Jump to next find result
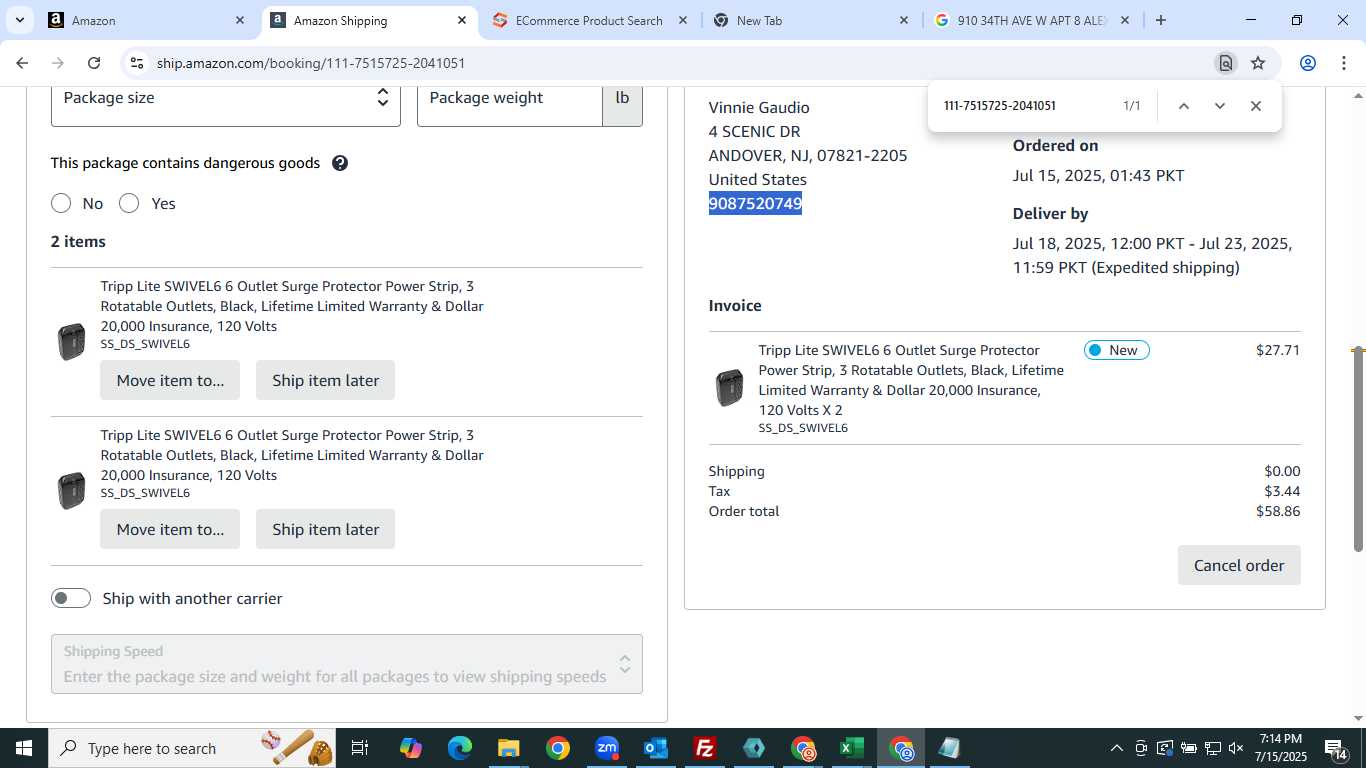 point(1220,106)
